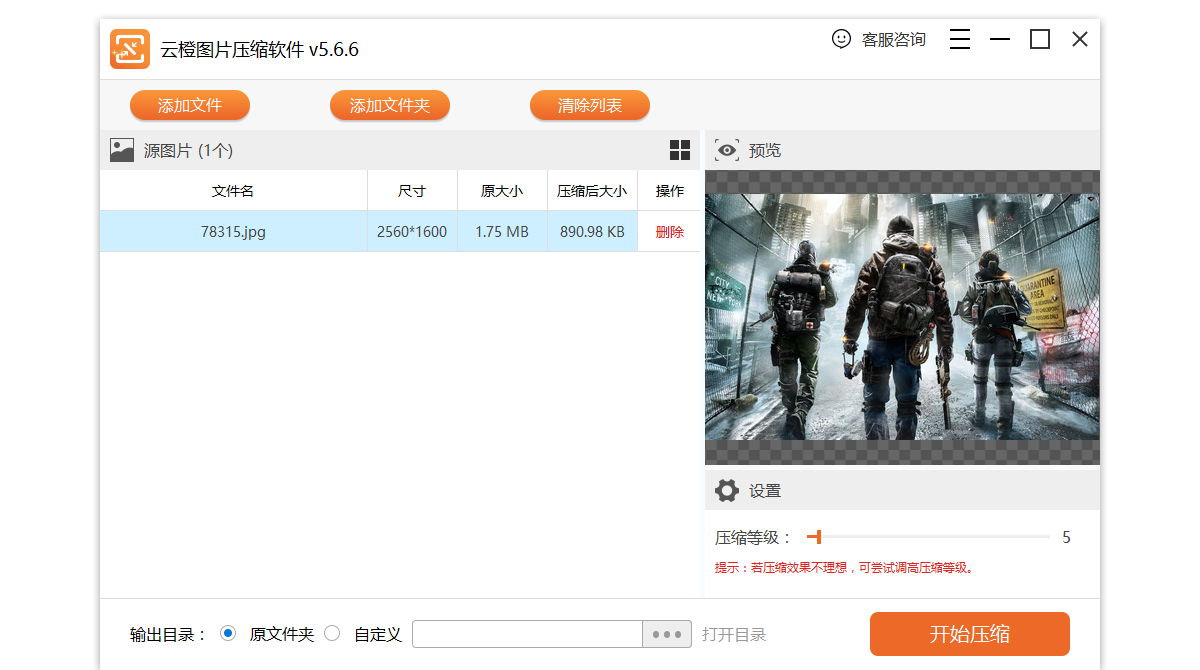Screen dimensions: 1200x670
Task: Click the 添加文件夹 button
Action: click(x=390, y=105)
